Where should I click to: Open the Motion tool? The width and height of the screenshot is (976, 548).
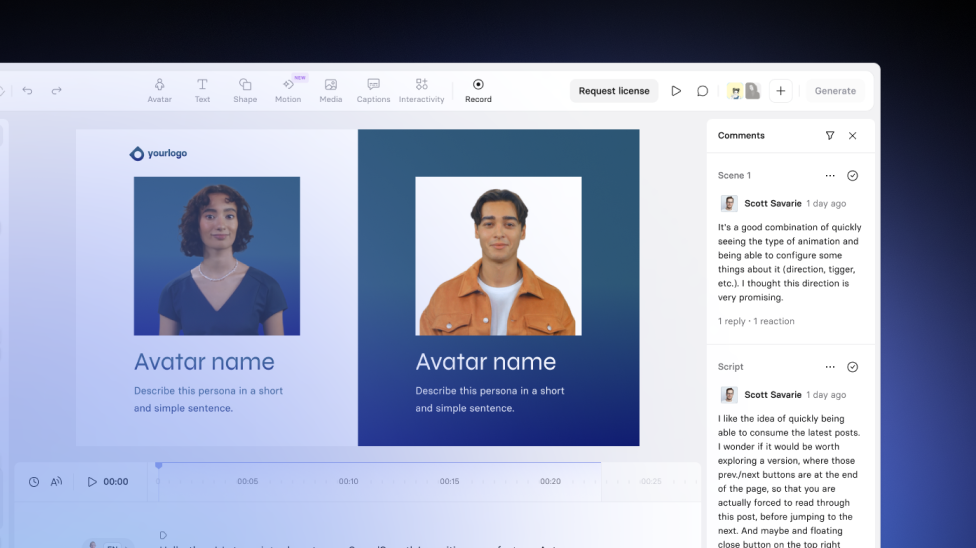point(288,91)
